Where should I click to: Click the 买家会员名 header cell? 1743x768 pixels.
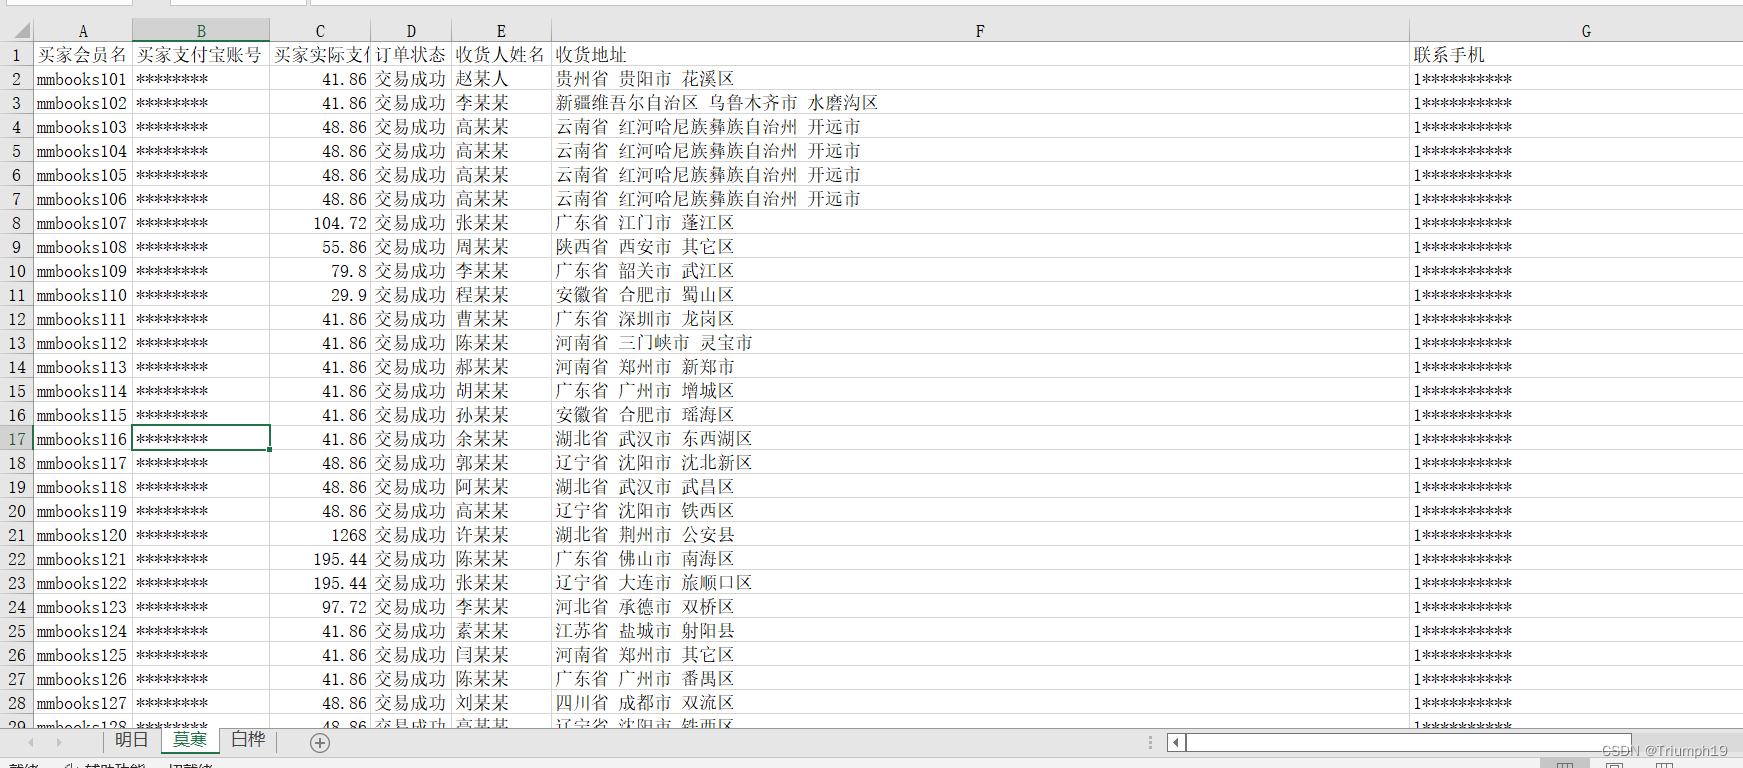[83, 55]
